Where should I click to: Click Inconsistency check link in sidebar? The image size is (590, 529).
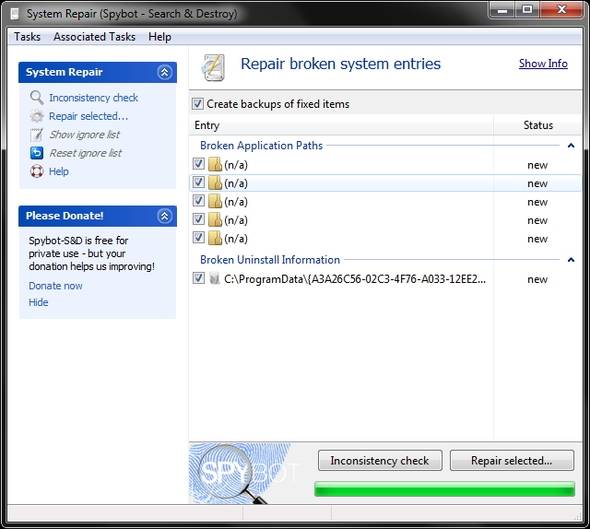(x=93, y=98)
